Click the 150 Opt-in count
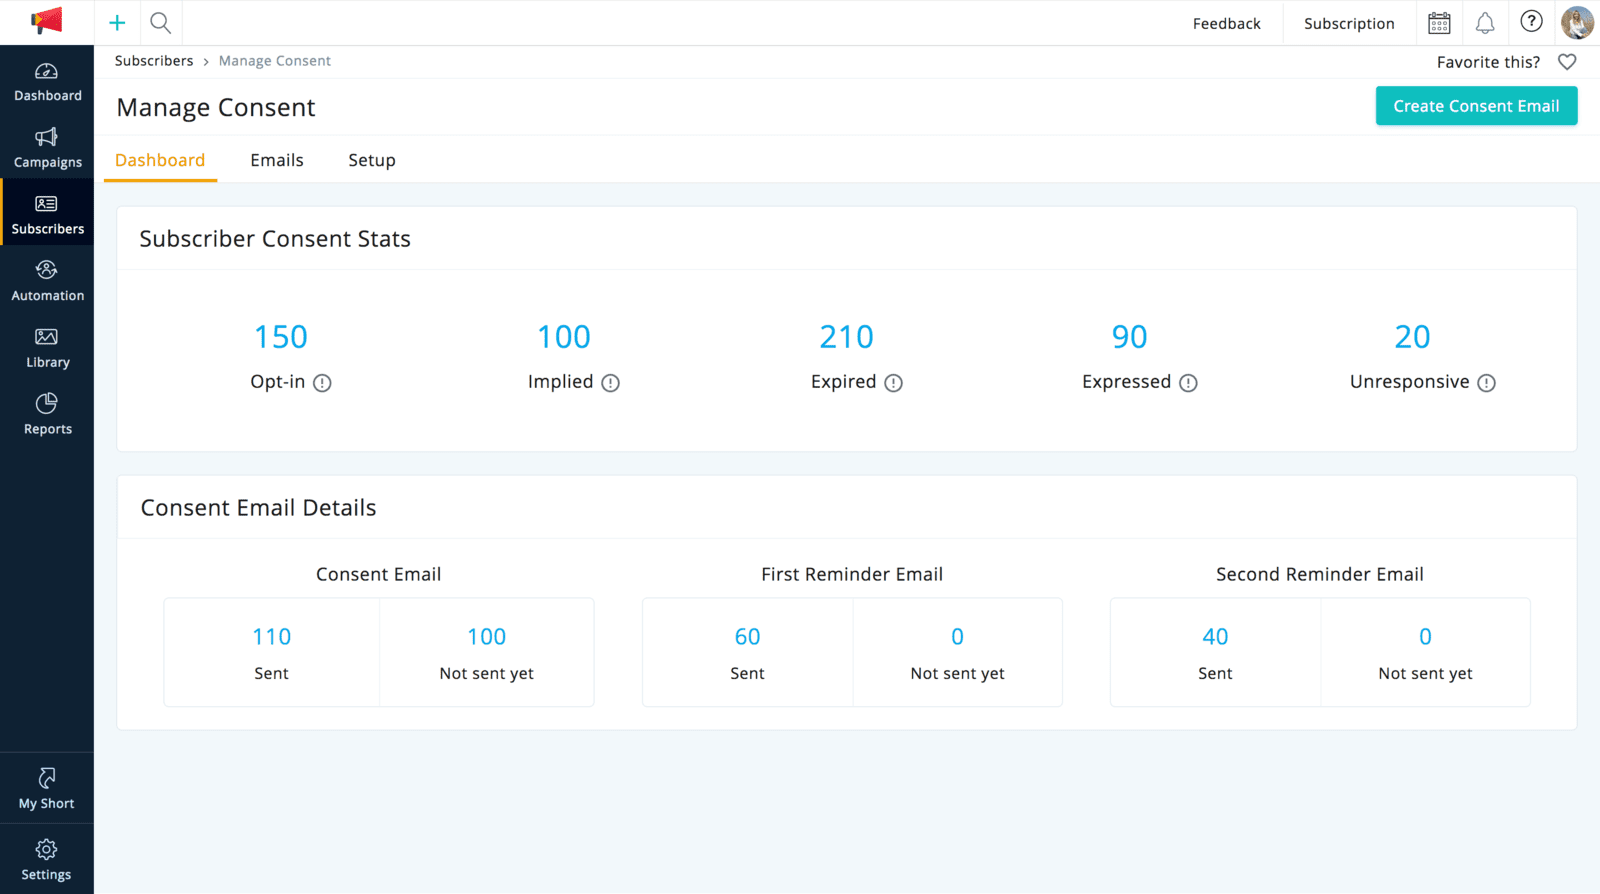The image size is (1600, 894). point(281,337)
